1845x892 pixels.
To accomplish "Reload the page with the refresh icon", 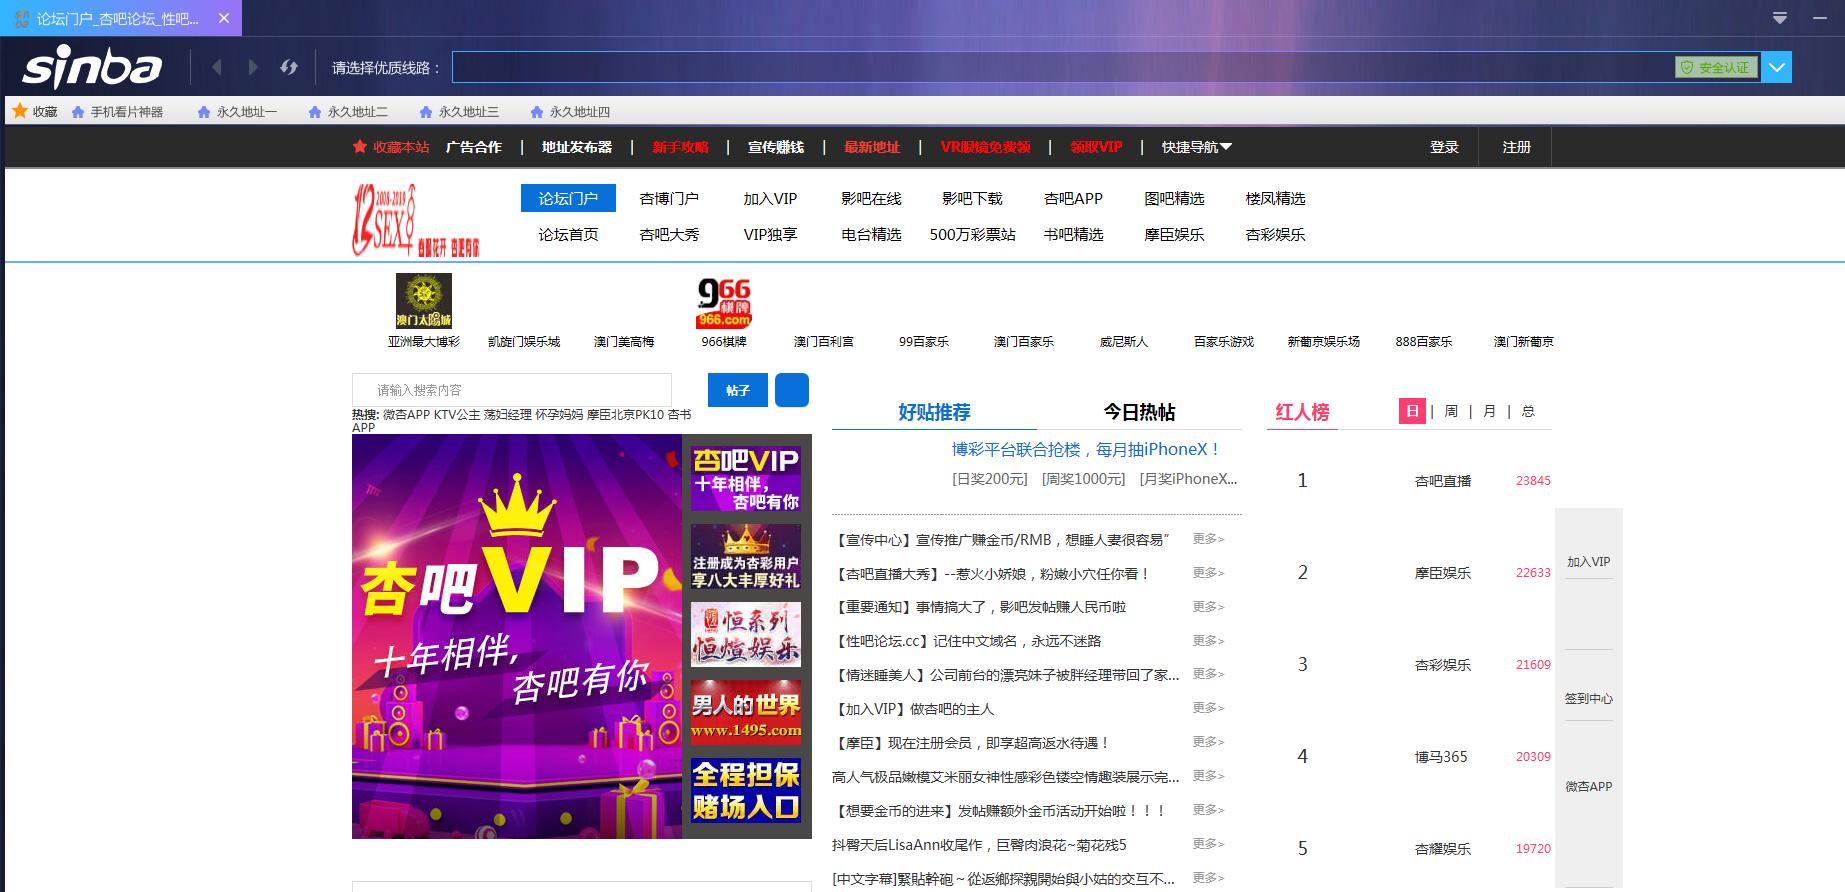I will [289, 67].
